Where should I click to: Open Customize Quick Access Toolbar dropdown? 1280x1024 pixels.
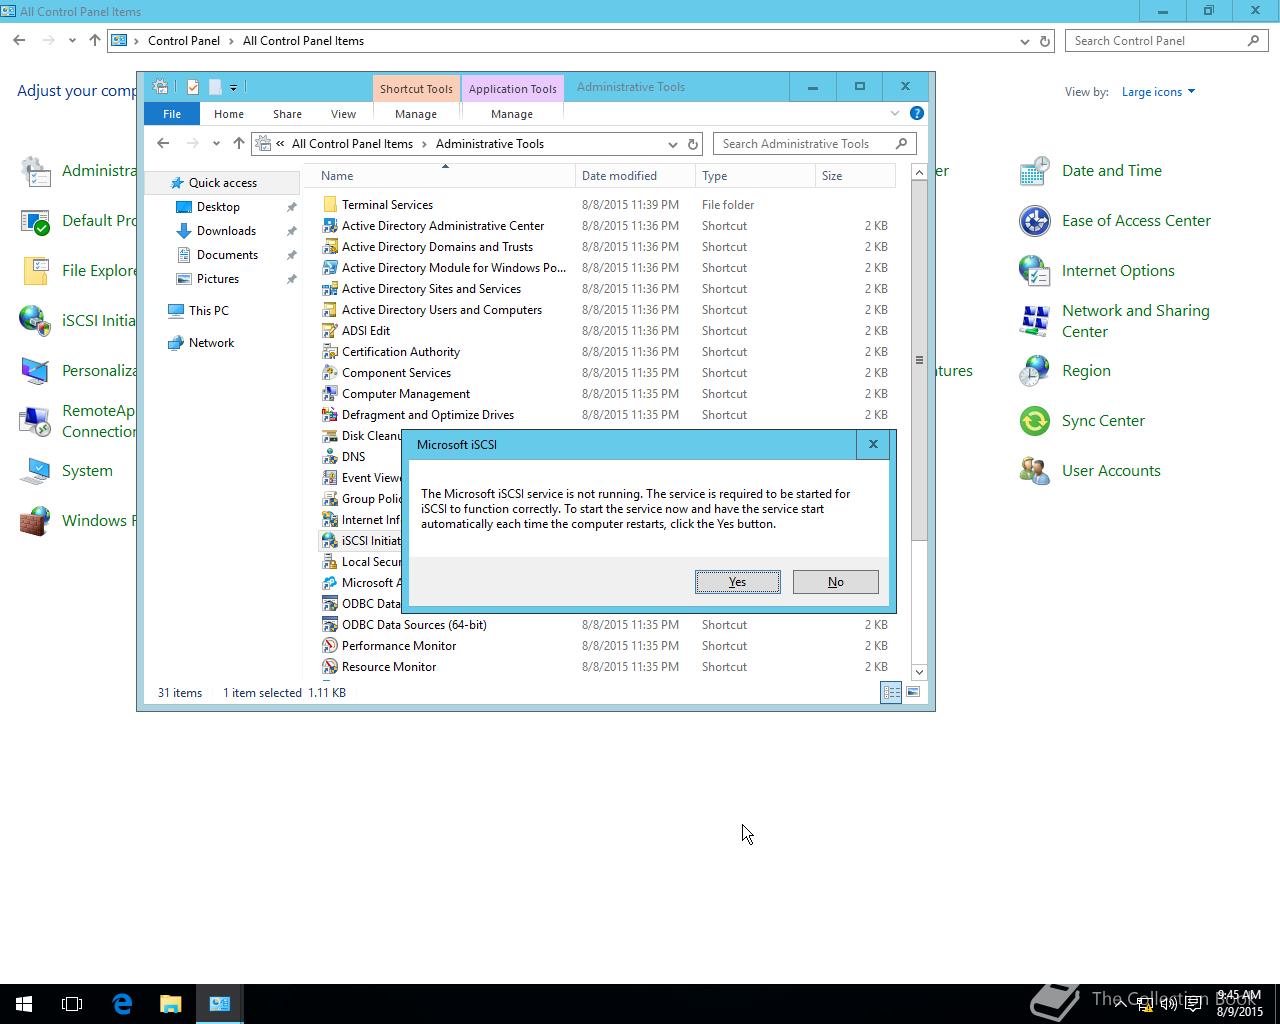tap(233, 88)
